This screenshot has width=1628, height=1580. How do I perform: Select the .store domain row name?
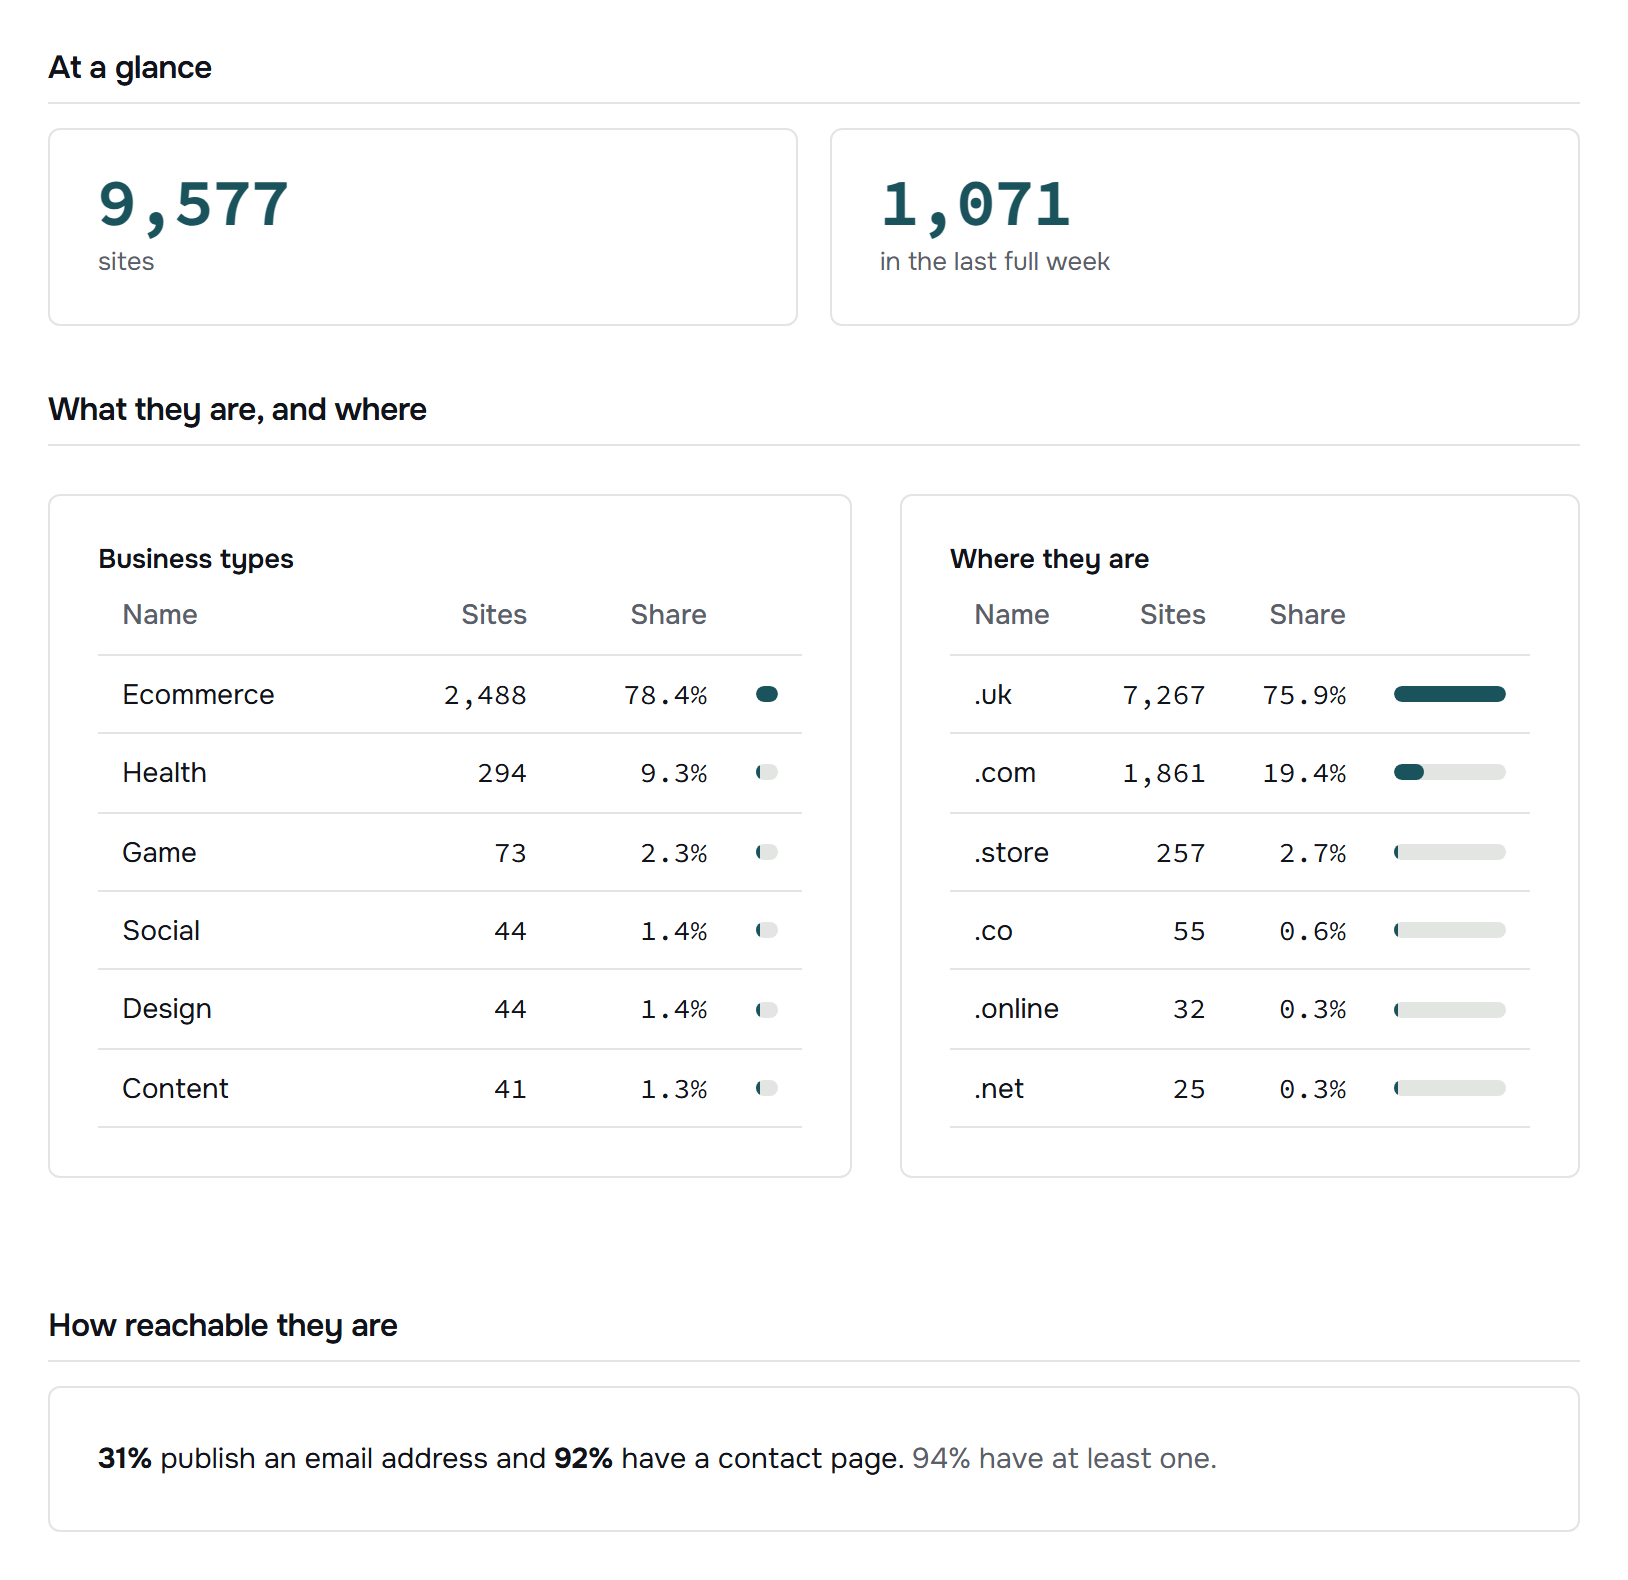(1011, 852)
